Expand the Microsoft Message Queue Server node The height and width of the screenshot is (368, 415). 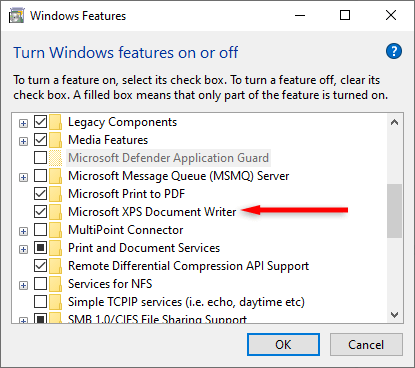click(23, 178)
